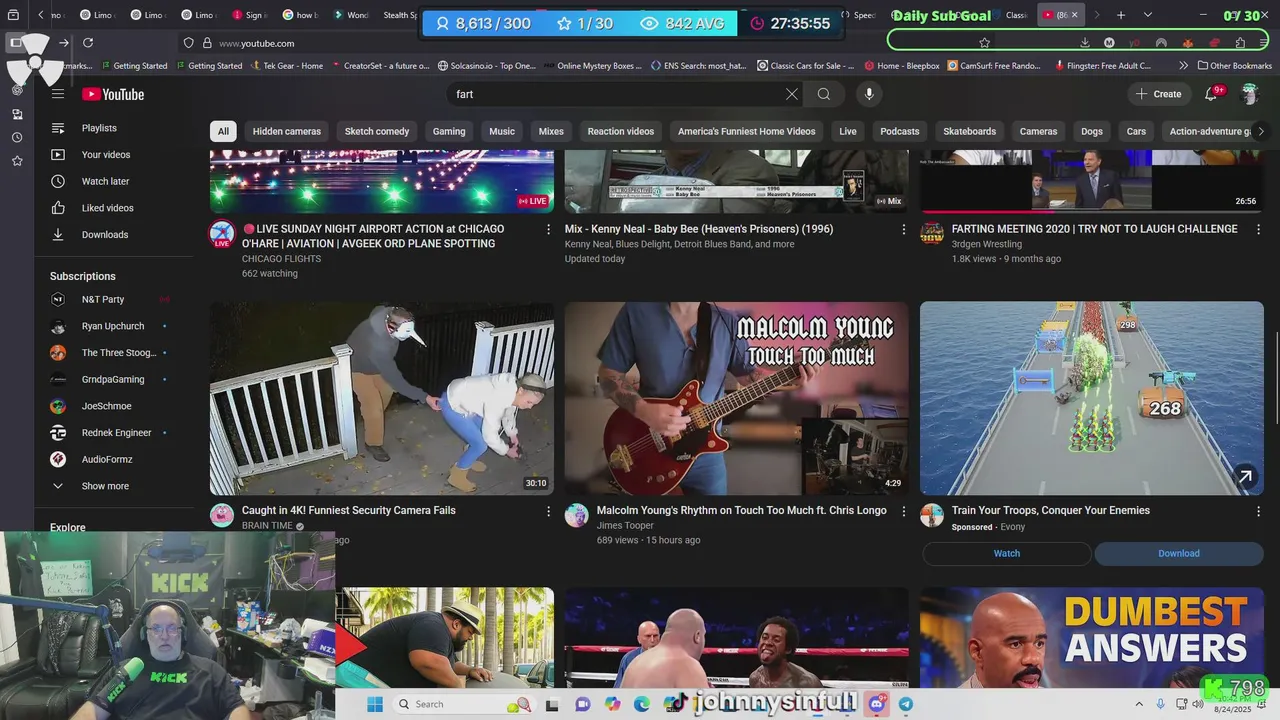1280x720 pixels.
Task: Open options for the Malcolm Young video
Action: pyautogui.click(x=903, y=511)
